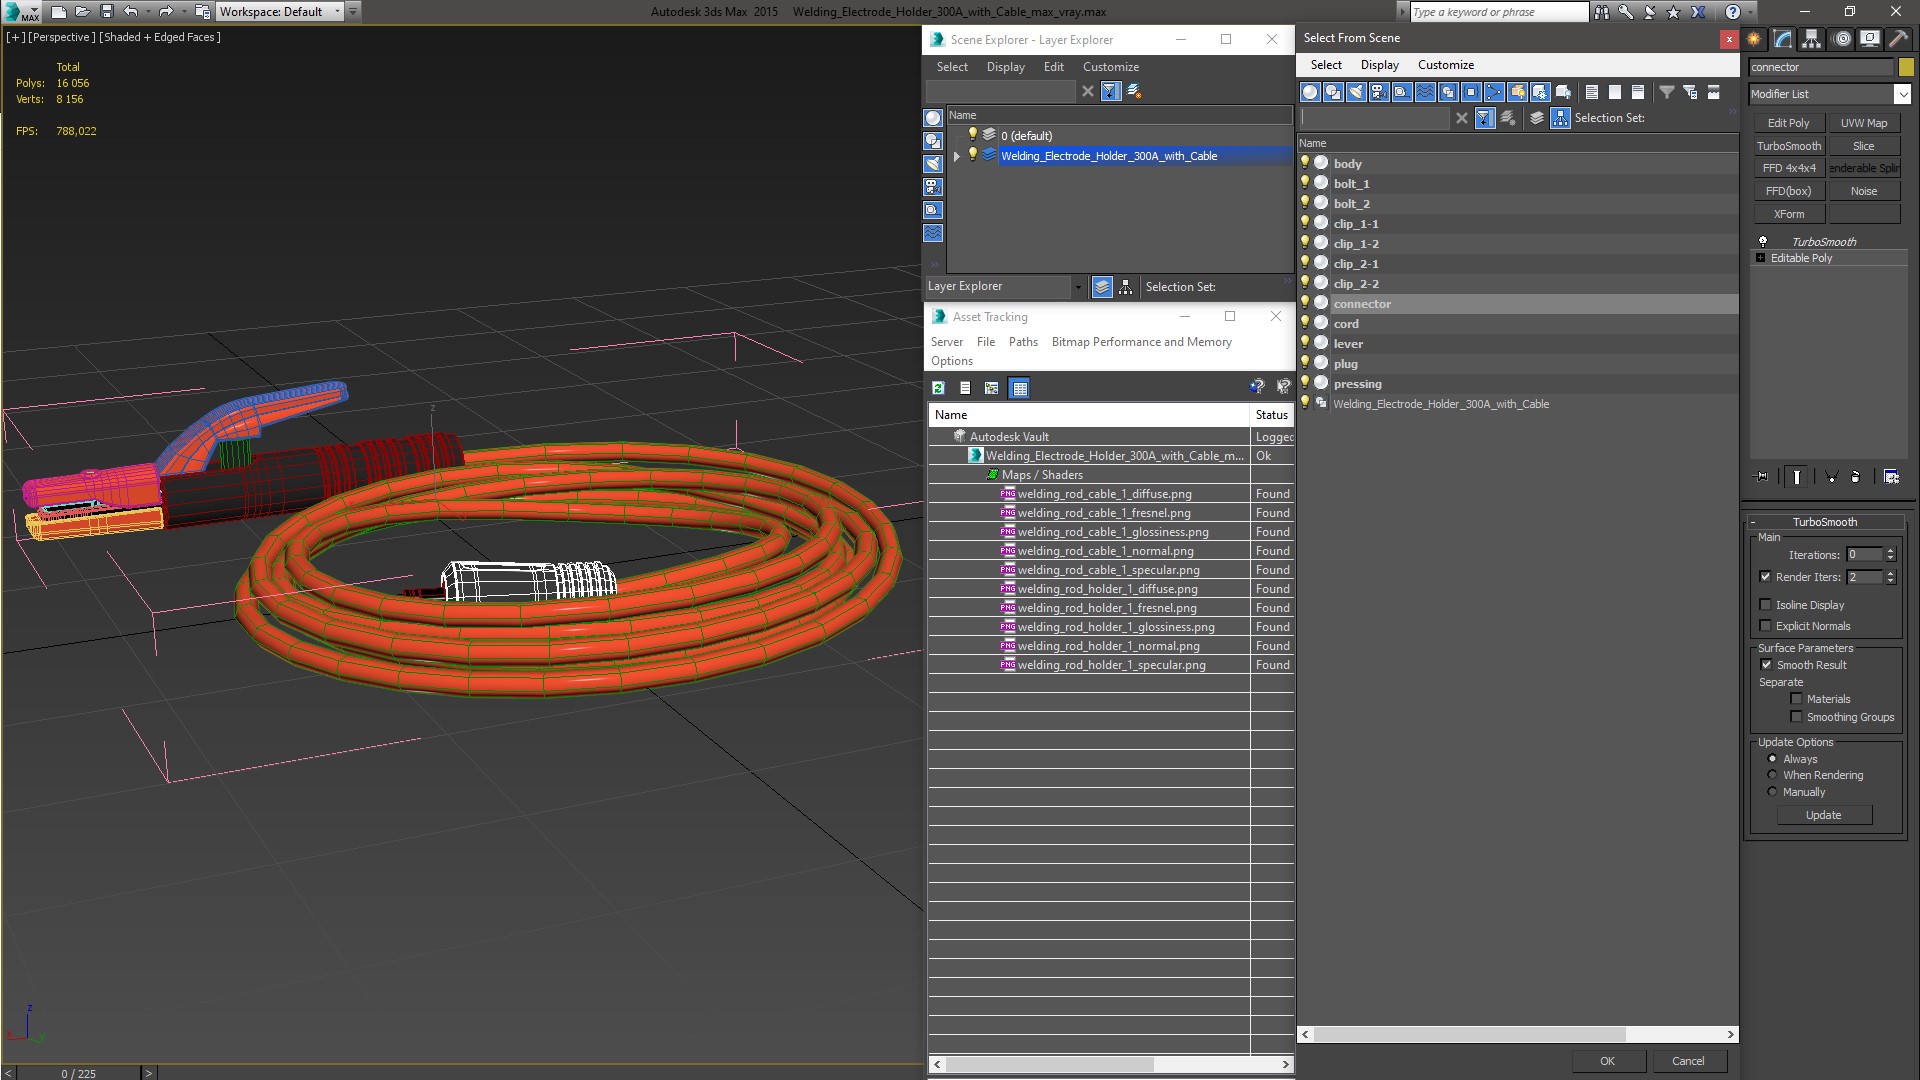Screen dimensions: 1920x1080
Task: Select Manually update option
Action: pyautogui.click(x=1772, y=792)
